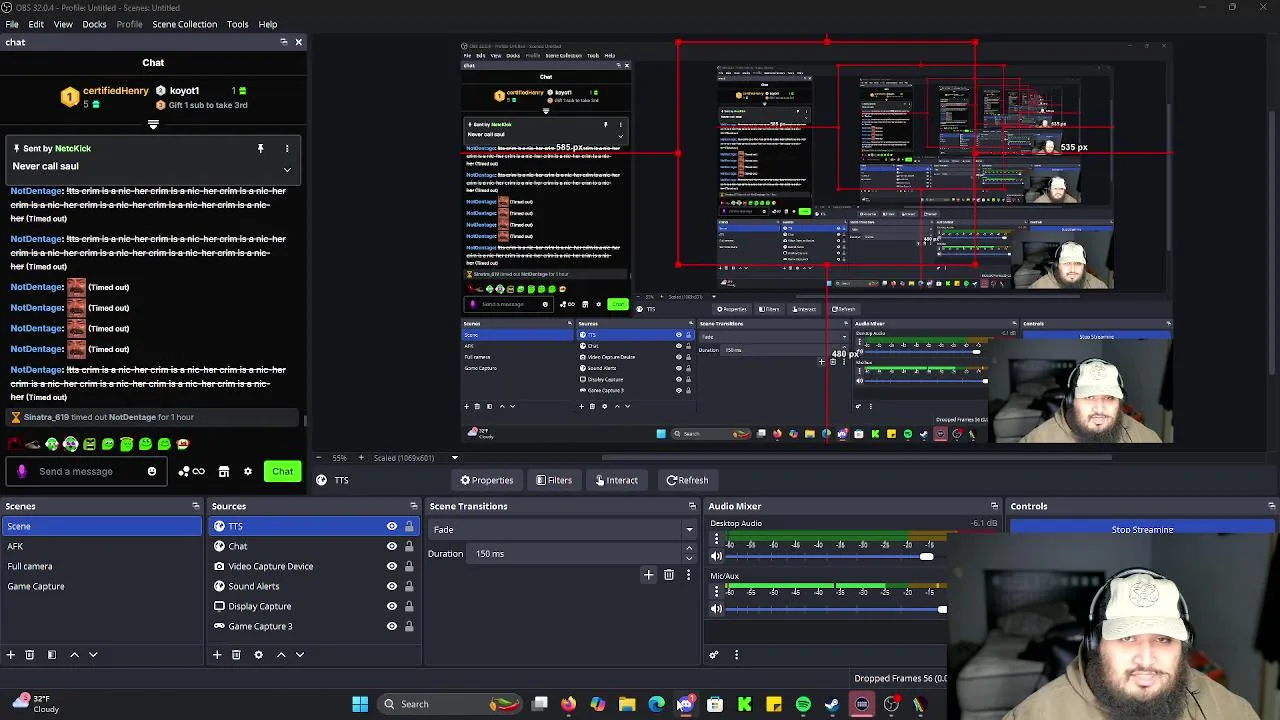
Task: Increase the transition duration with the up arrow
Action: [x=688, y=549]
